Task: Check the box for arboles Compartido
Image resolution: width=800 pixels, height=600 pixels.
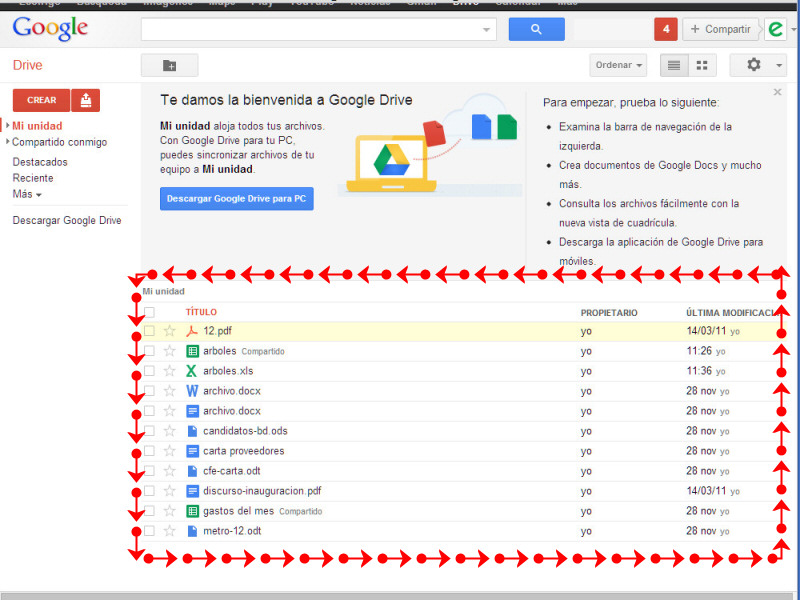Action: [x=149, y=351]
